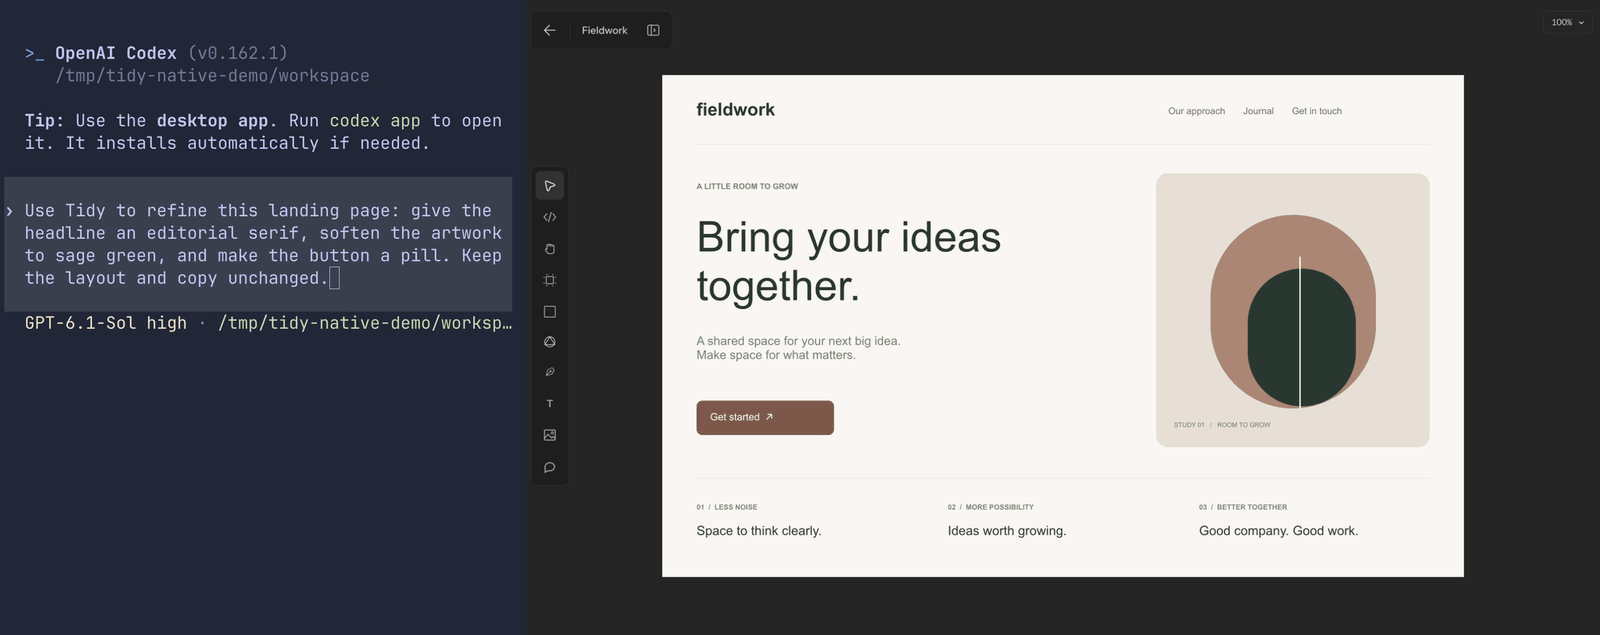Screen dimensions: 1600x635
Task: Select Ideas worth growing text
Action: pyautogui.click(x=1007, y=531)
